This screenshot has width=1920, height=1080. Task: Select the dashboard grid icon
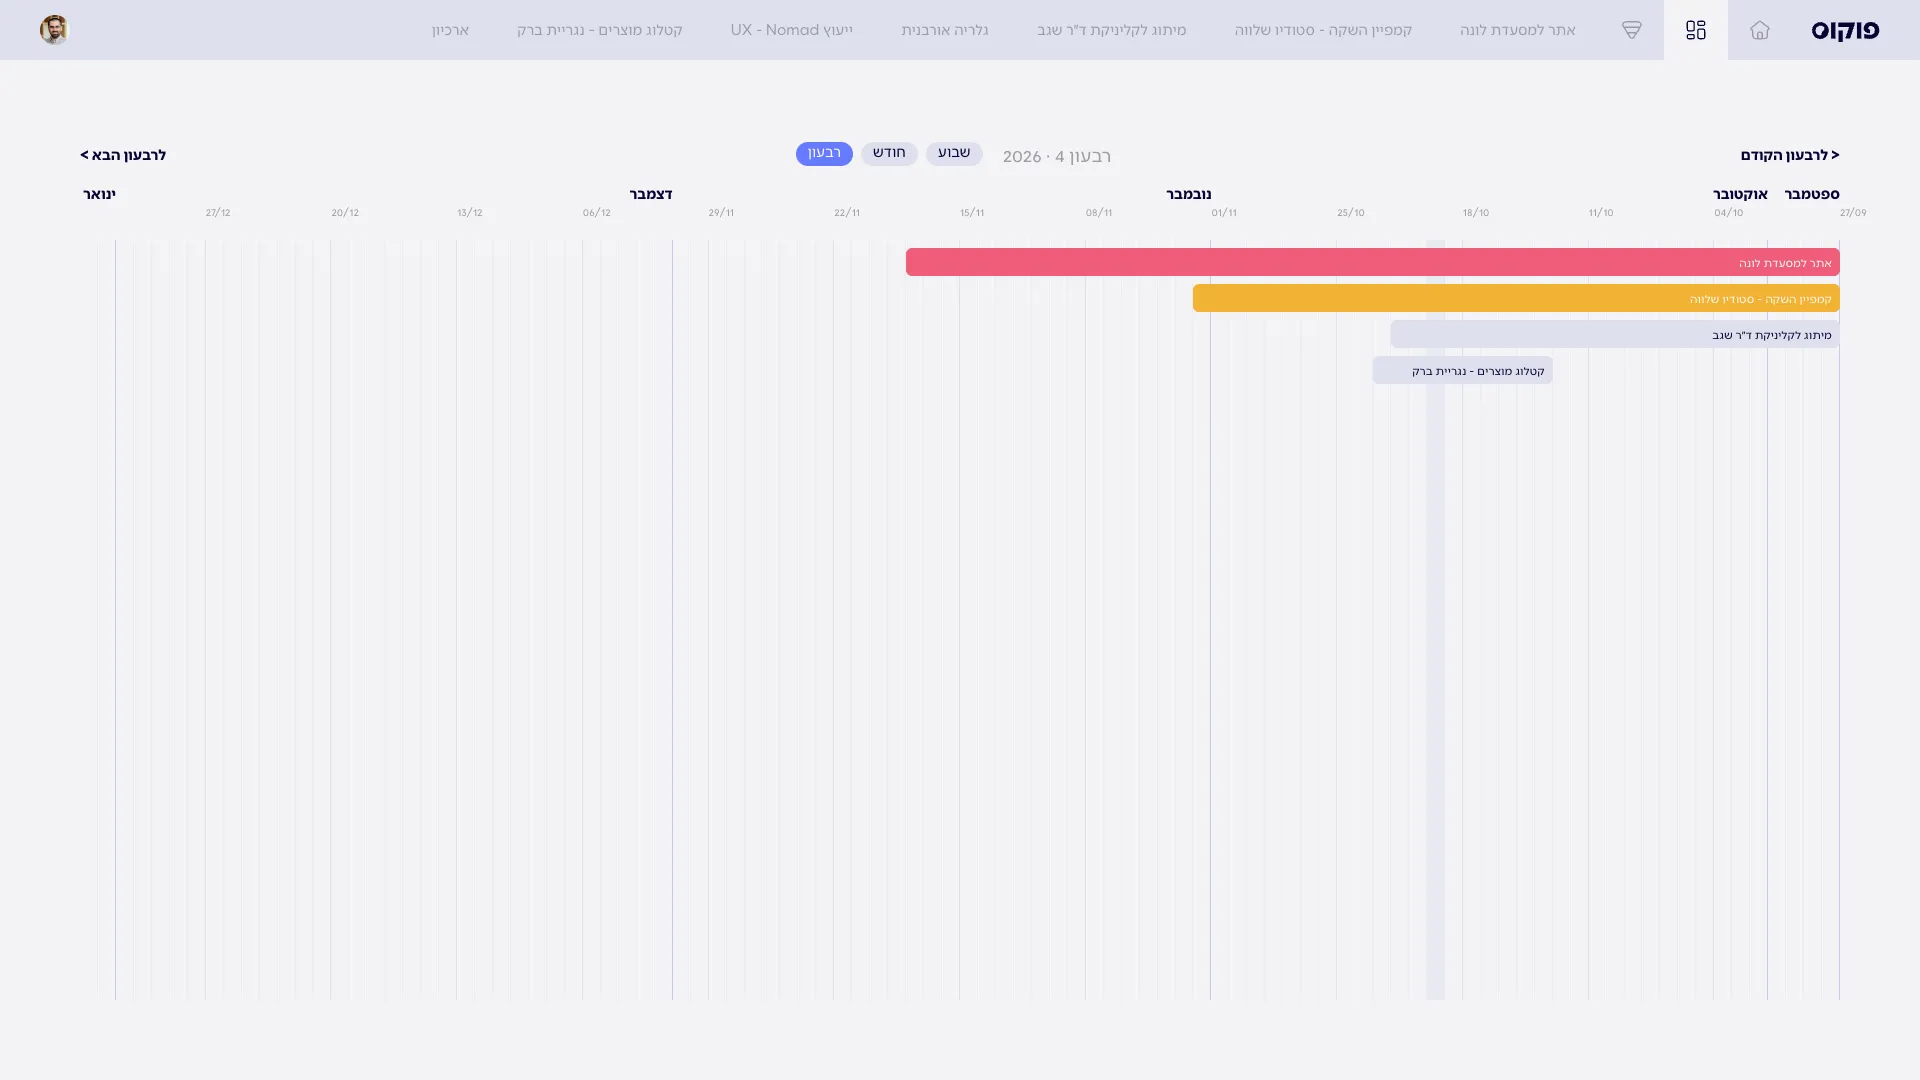click(1695, 30)
